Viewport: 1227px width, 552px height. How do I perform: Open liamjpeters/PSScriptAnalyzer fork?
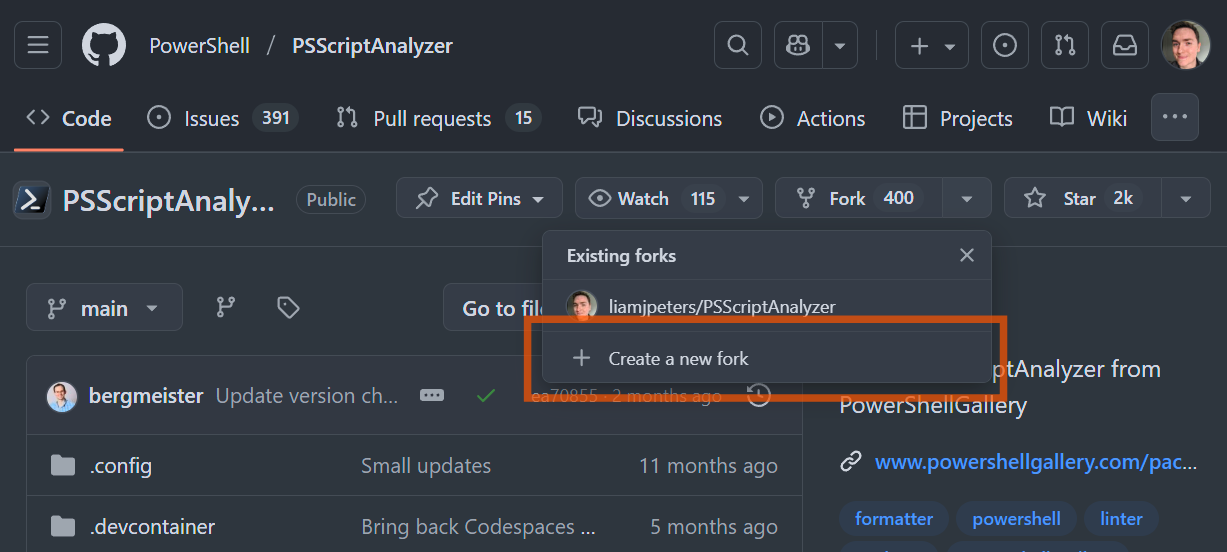[722, 307]
